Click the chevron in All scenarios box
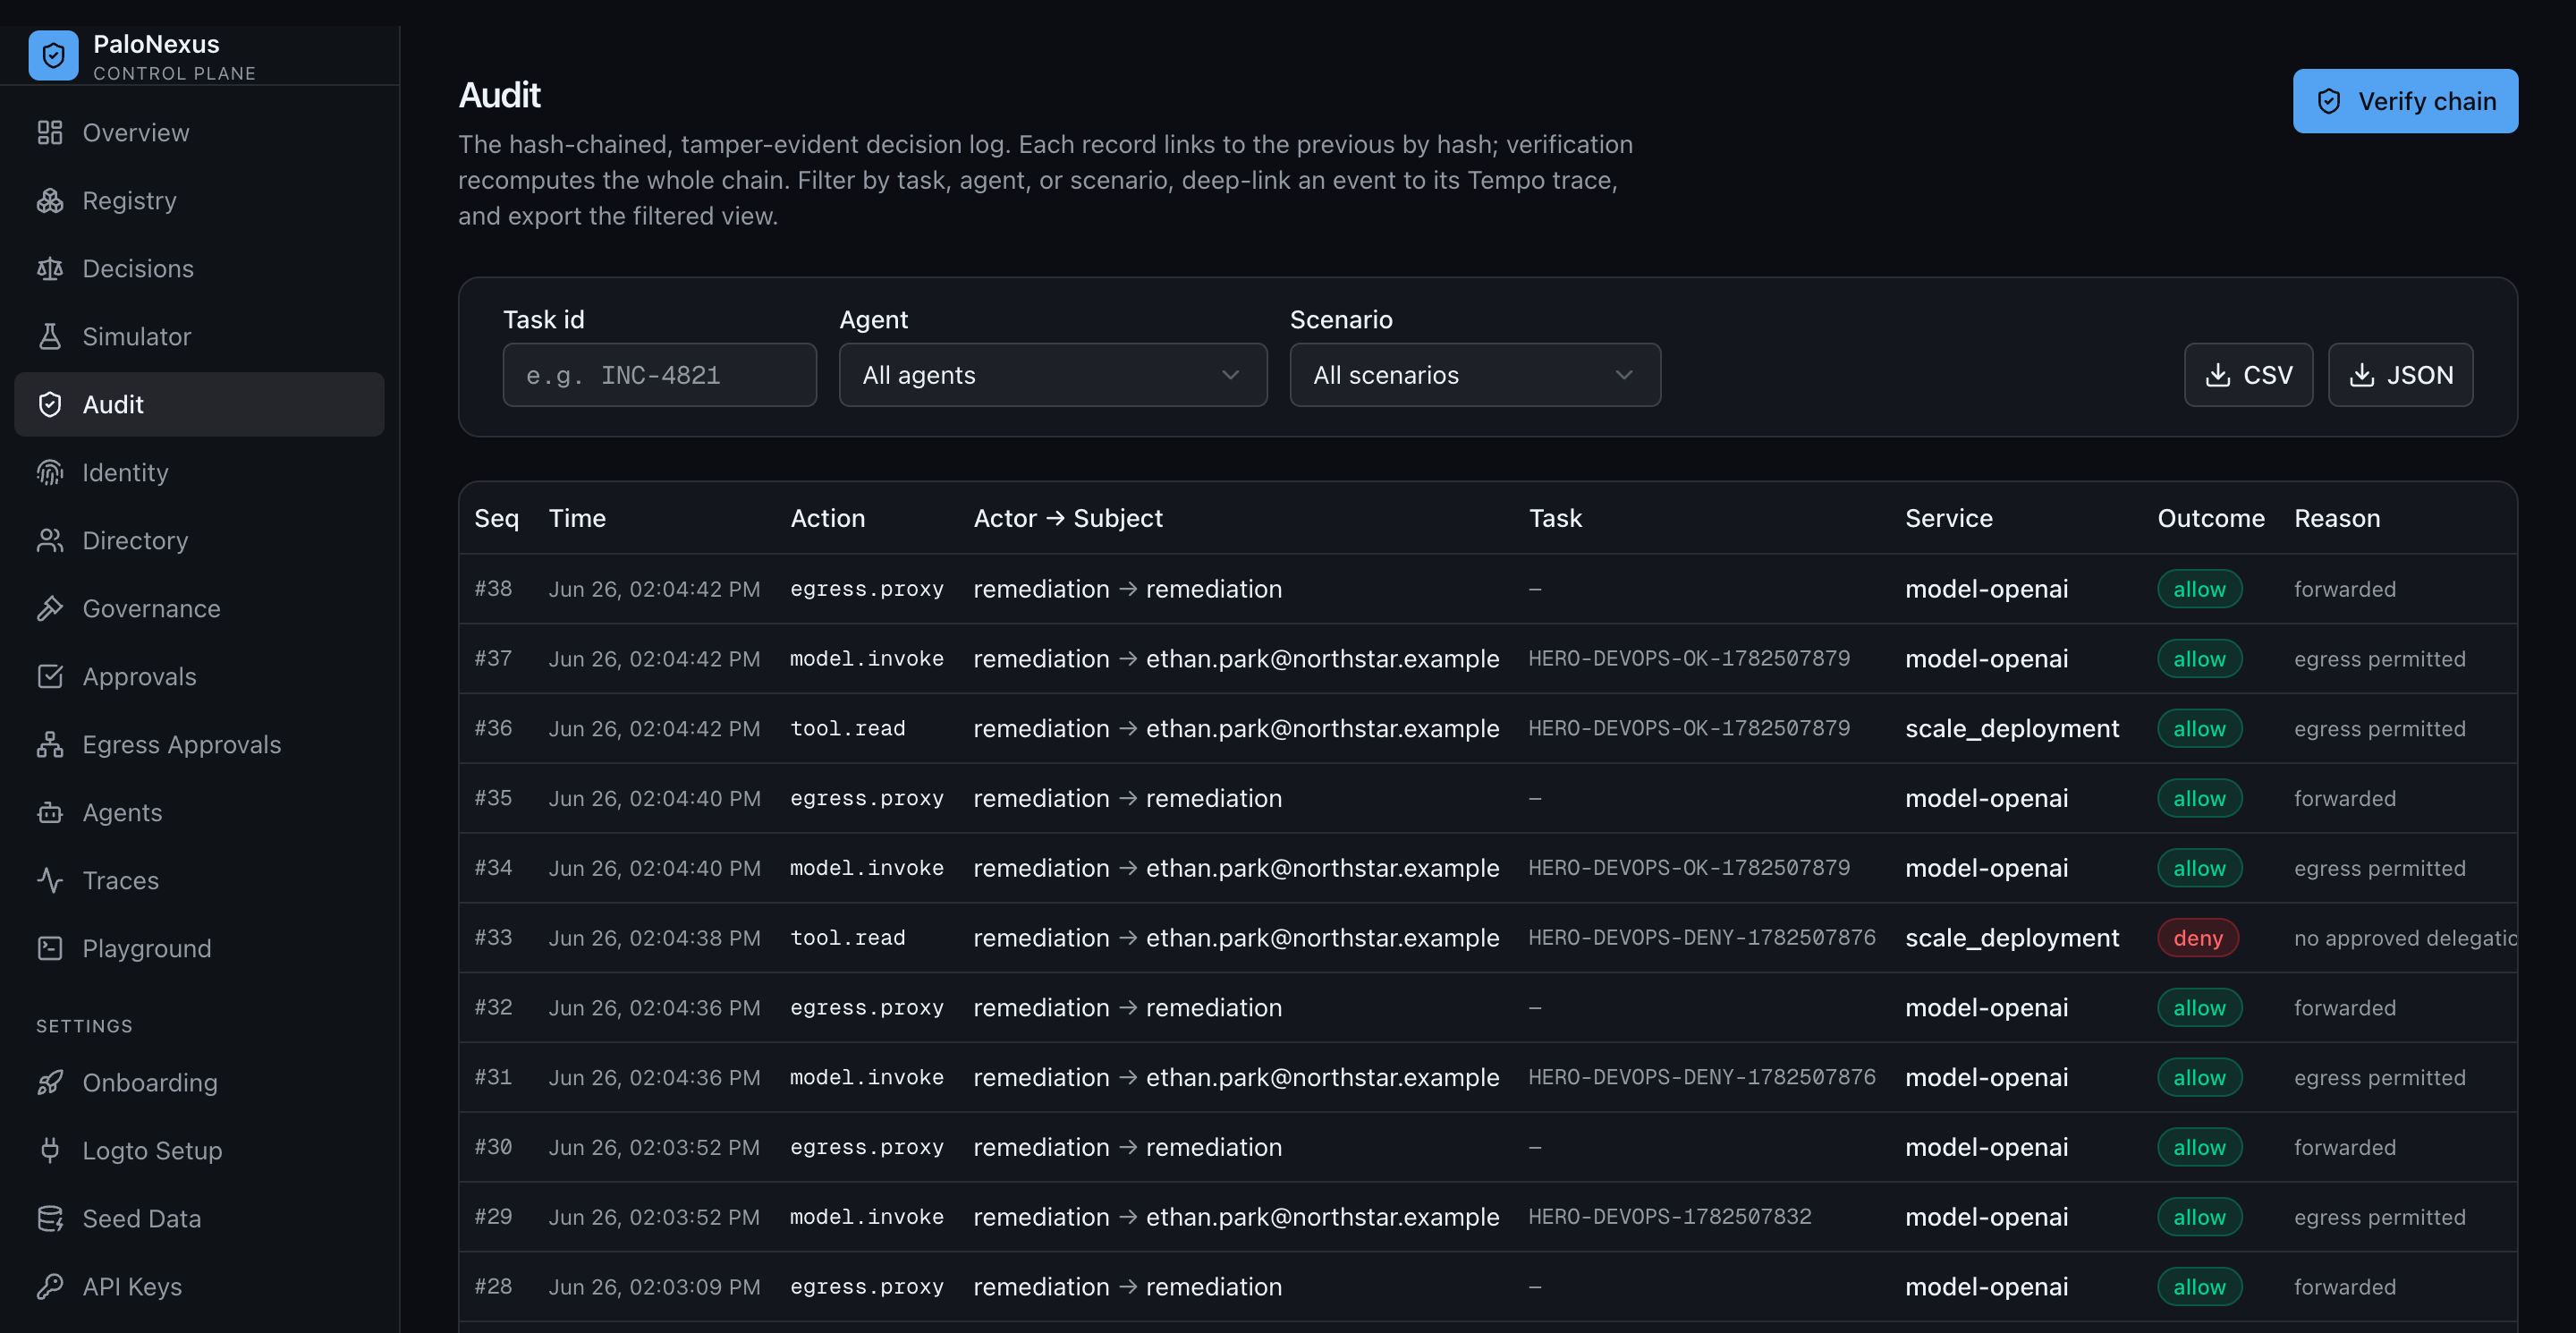Viewport: 2576px width, 1333px height. (x=1624, y=375)
